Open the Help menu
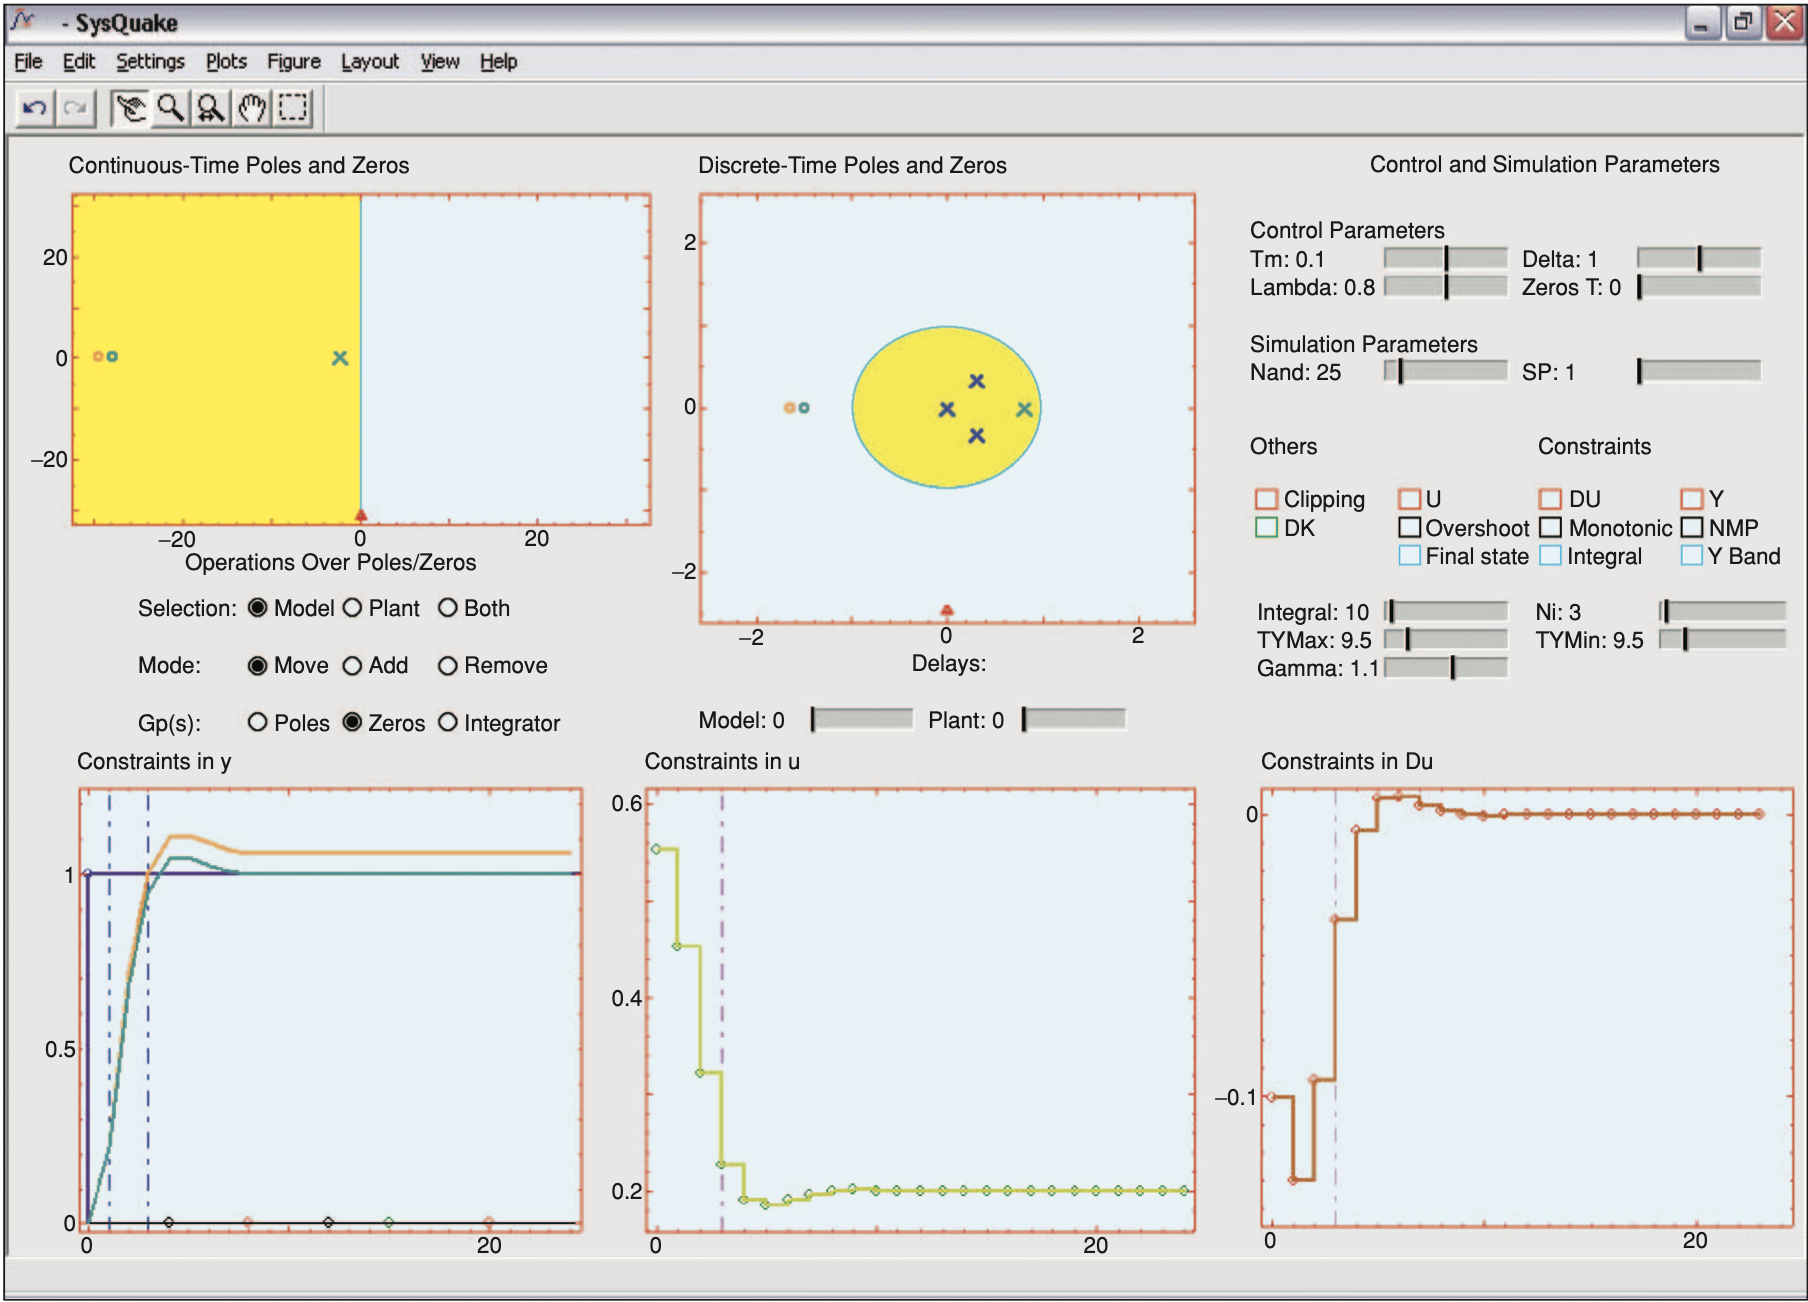Image resolution: width=1808 pixels, height=1302 pixels. [x=498, y=62]
